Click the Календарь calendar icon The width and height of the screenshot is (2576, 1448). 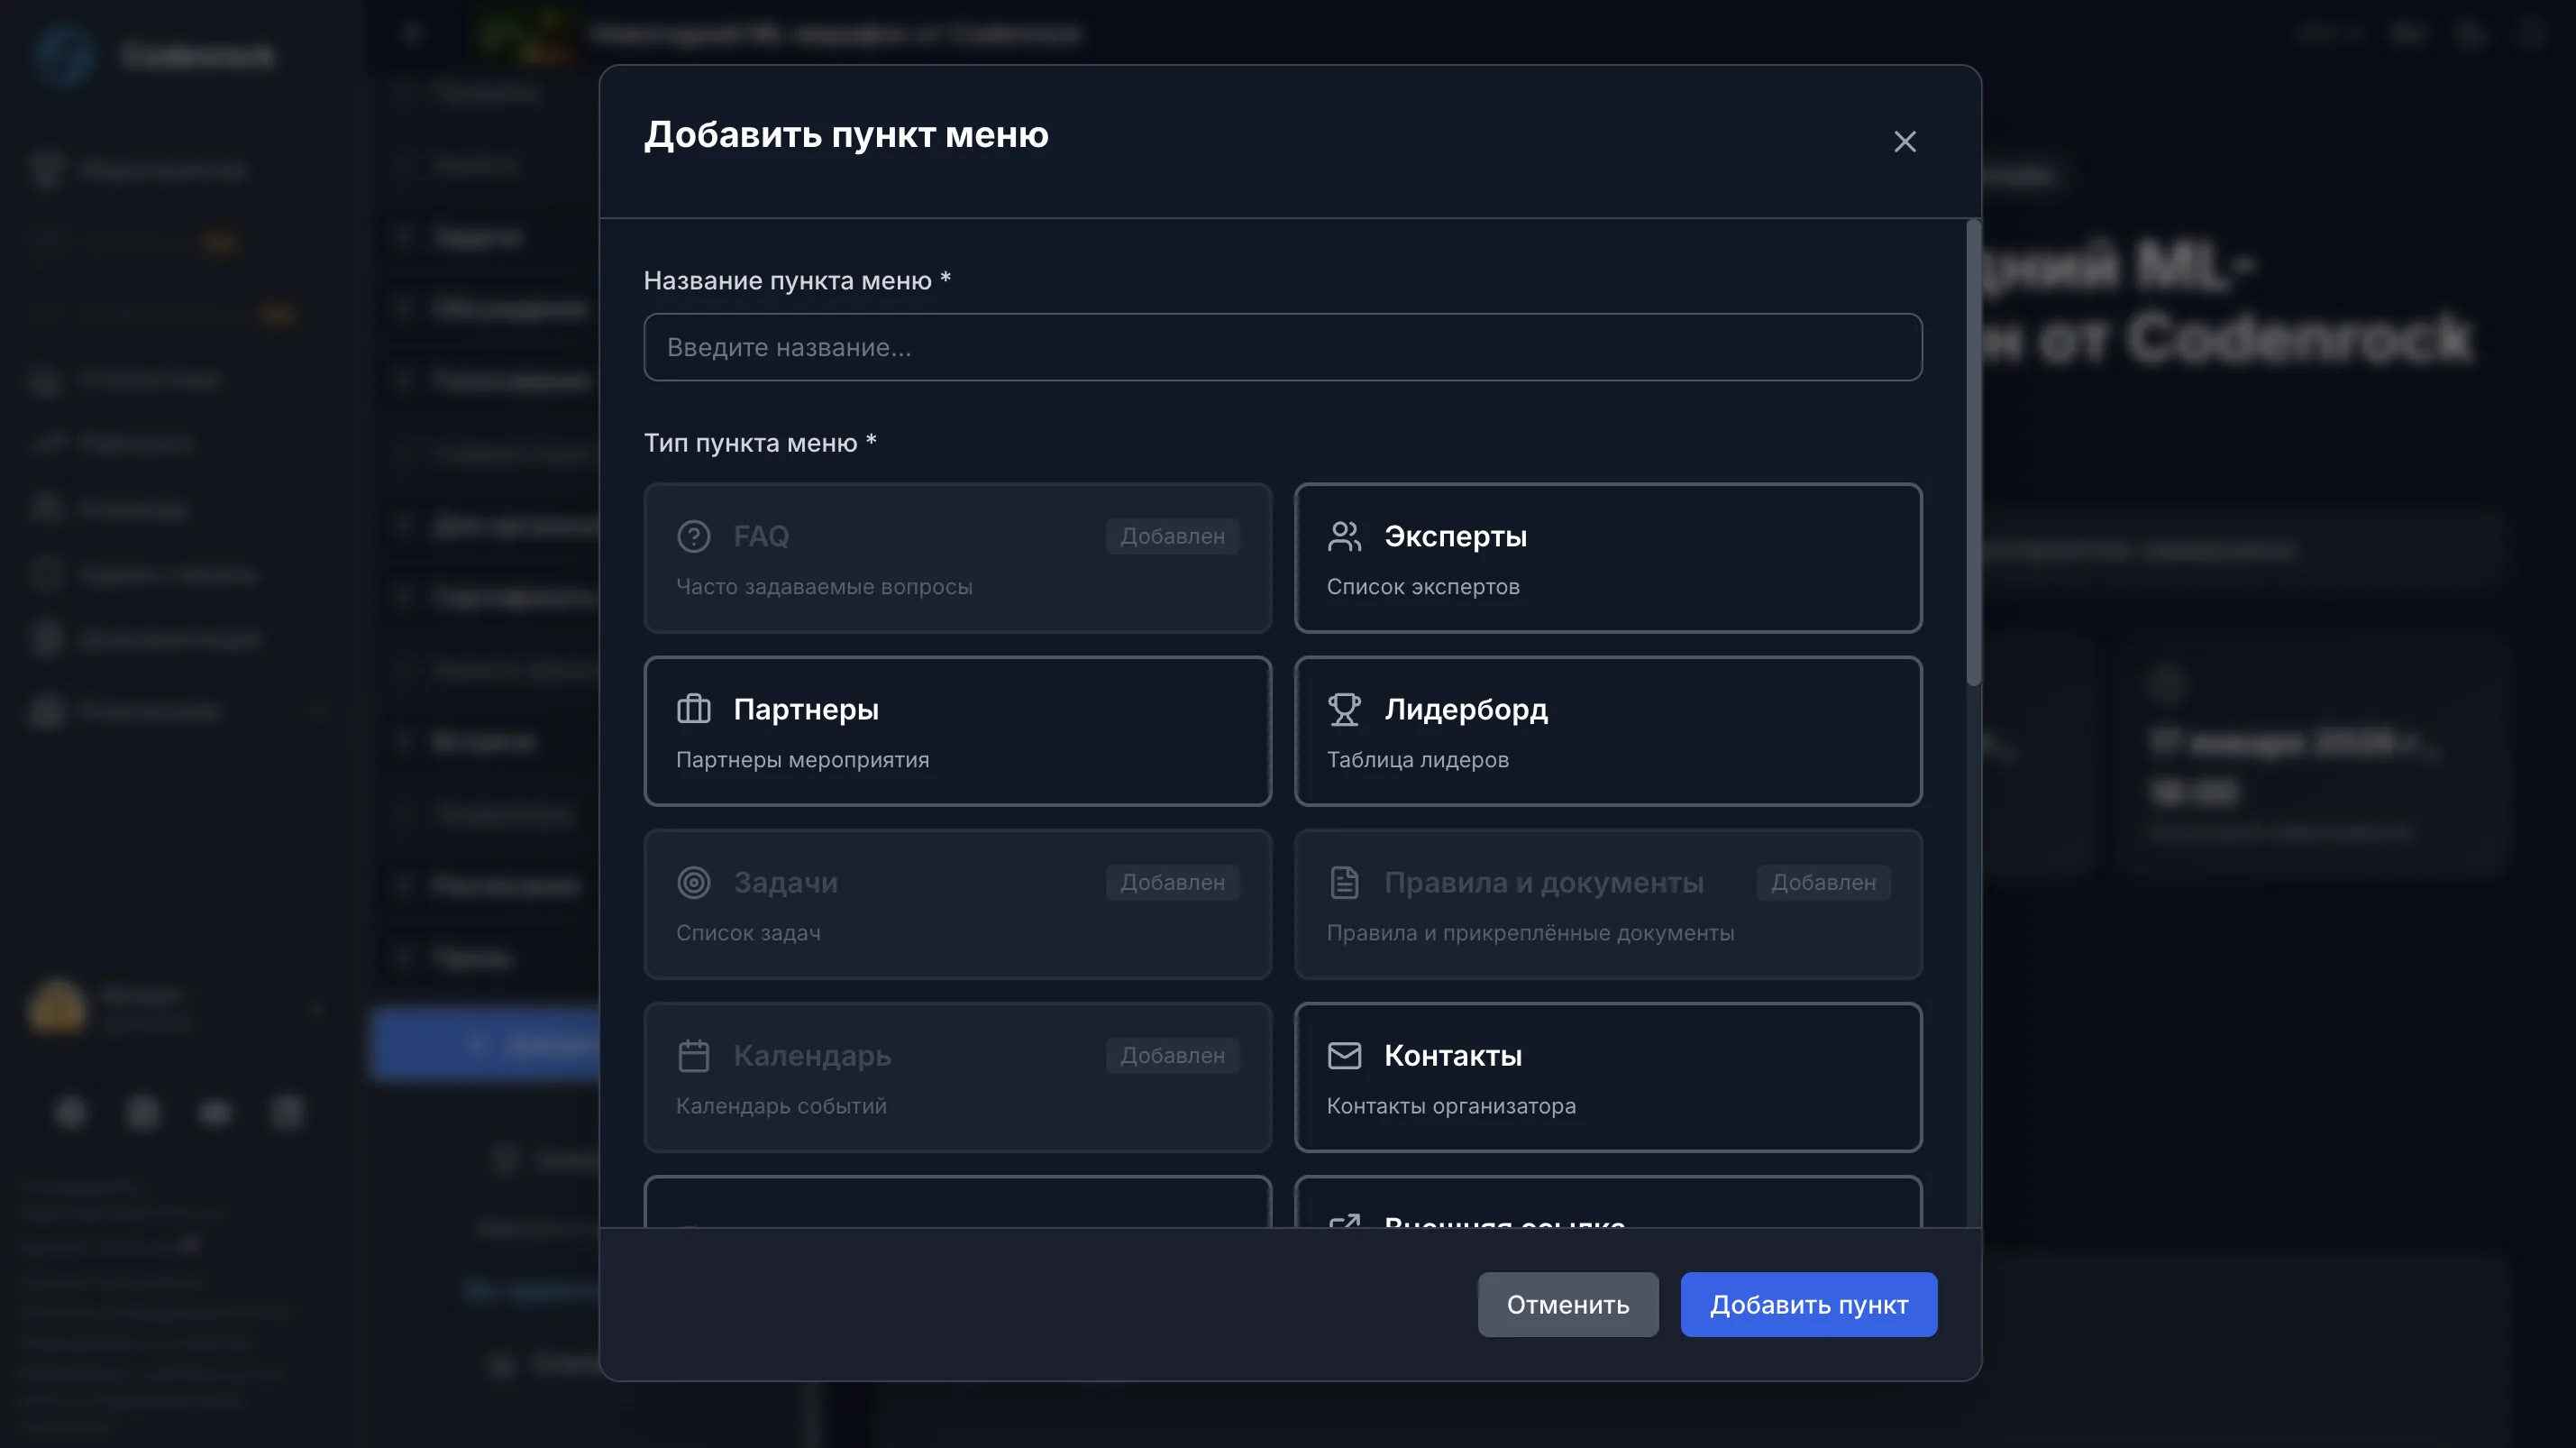tap(694, 1055)
